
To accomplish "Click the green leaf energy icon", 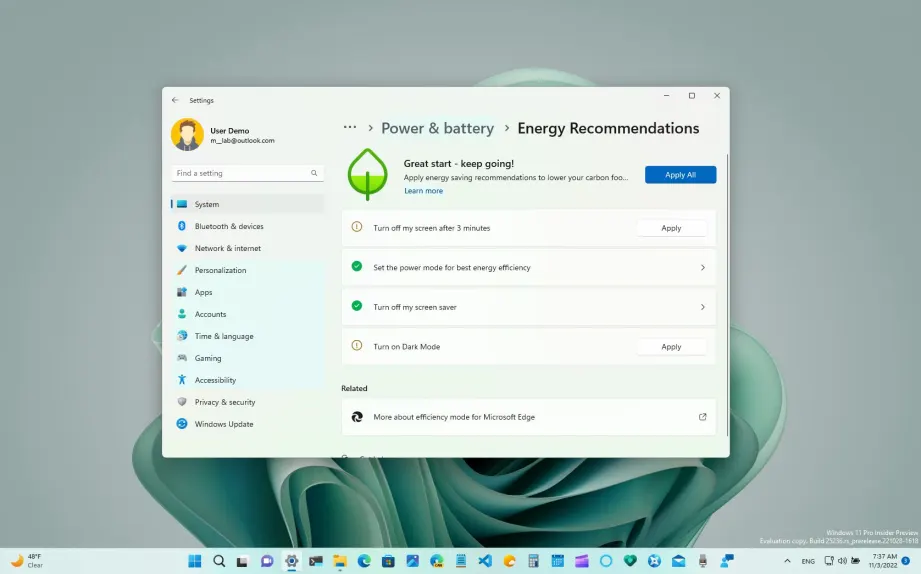I will coord(368,174).
